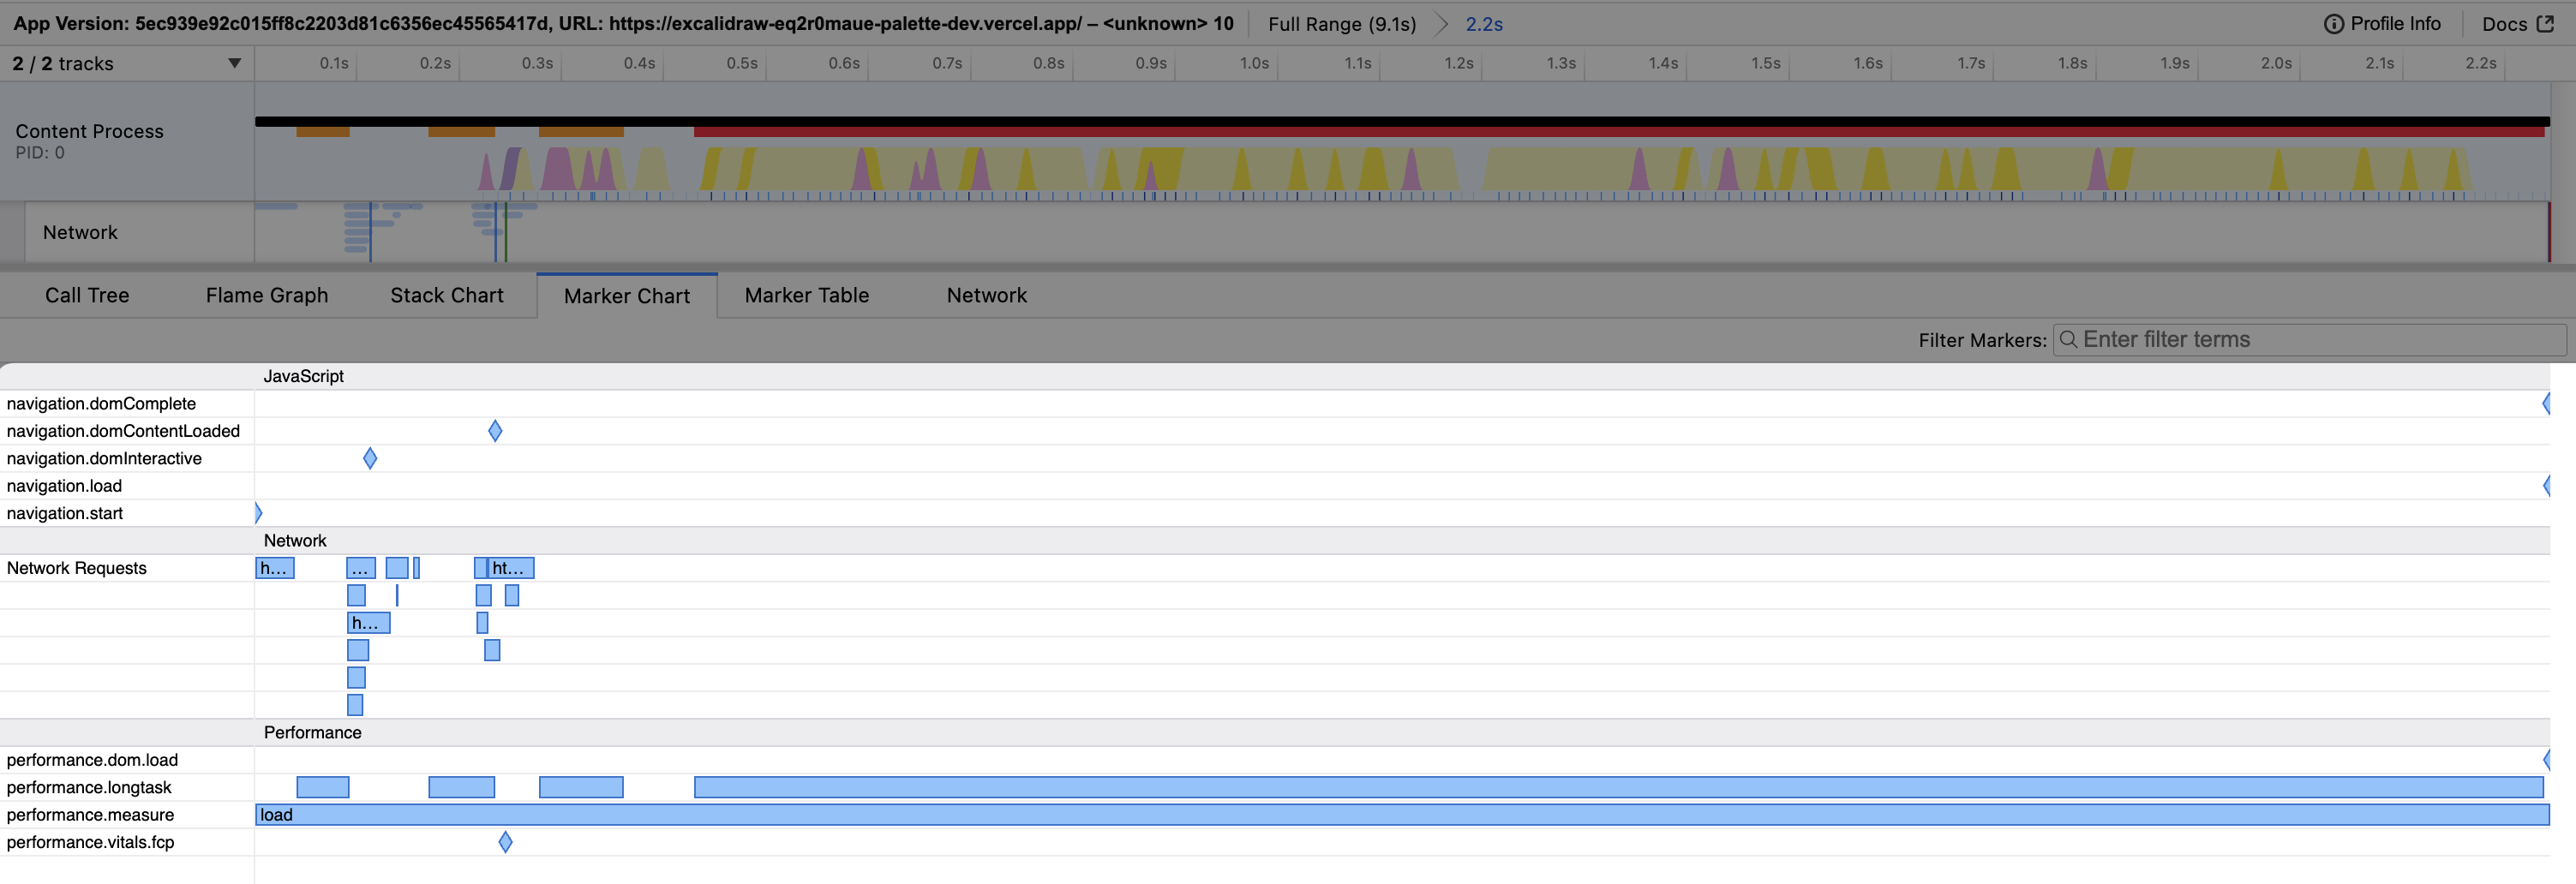Open the Network tab
This screenshot has height=884, width=2576.
(x=987, y=295)
